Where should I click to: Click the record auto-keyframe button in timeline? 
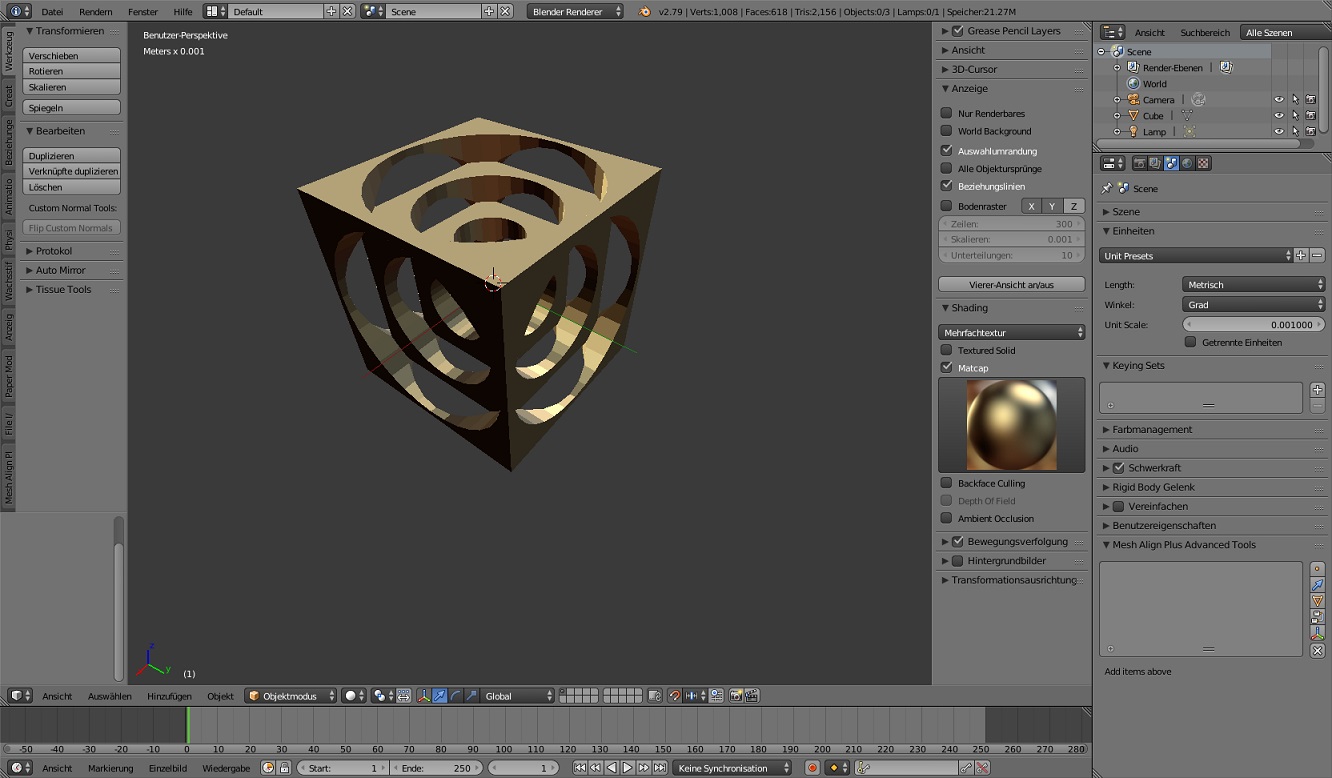(x=812, y=768)
